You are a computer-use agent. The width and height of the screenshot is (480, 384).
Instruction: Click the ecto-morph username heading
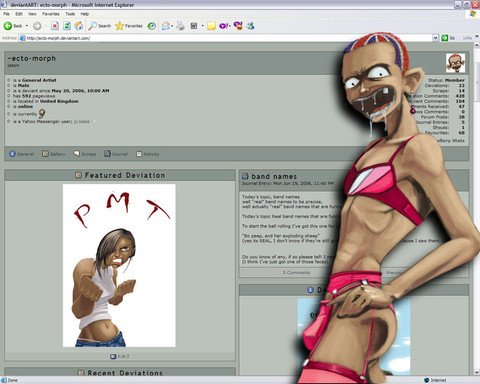tap(32, 58)
